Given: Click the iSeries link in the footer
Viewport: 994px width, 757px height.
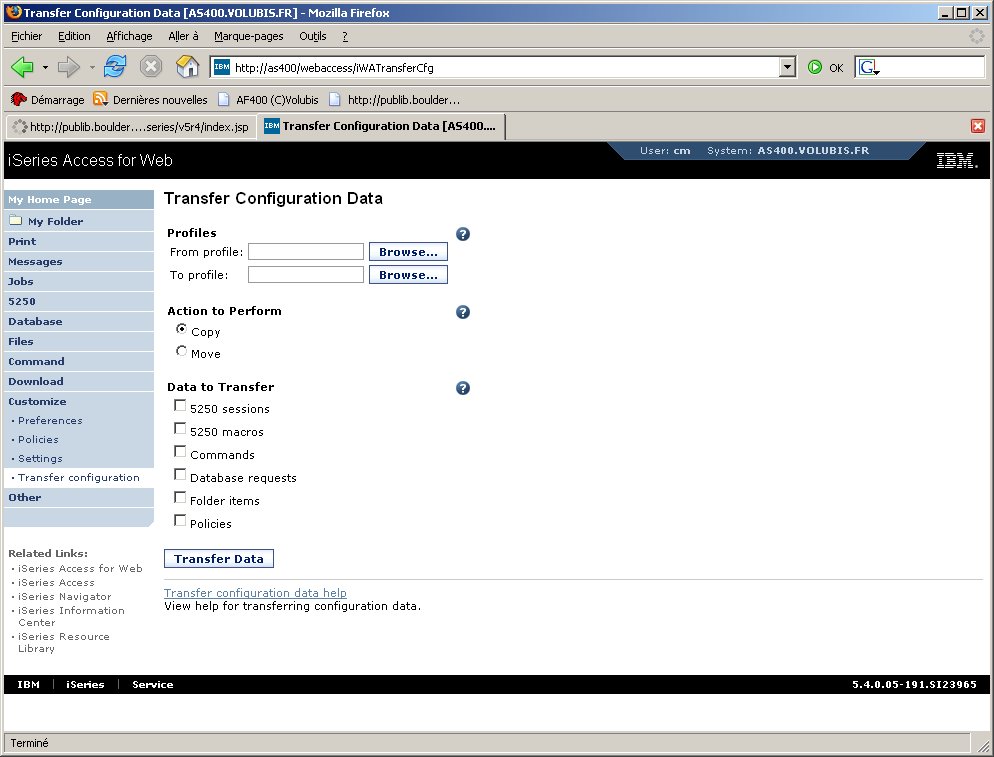Looking at the screenshot, I should 85,685.
